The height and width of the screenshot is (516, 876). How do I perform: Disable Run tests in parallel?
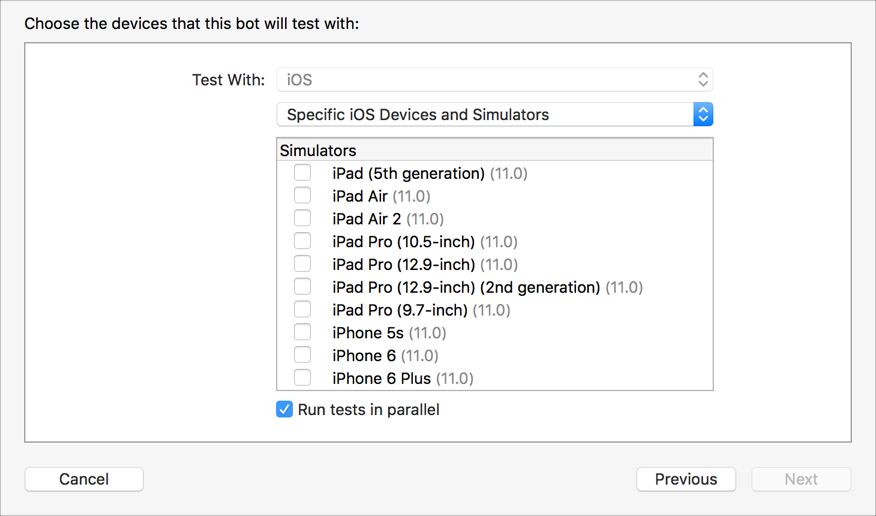pos(285,409)
